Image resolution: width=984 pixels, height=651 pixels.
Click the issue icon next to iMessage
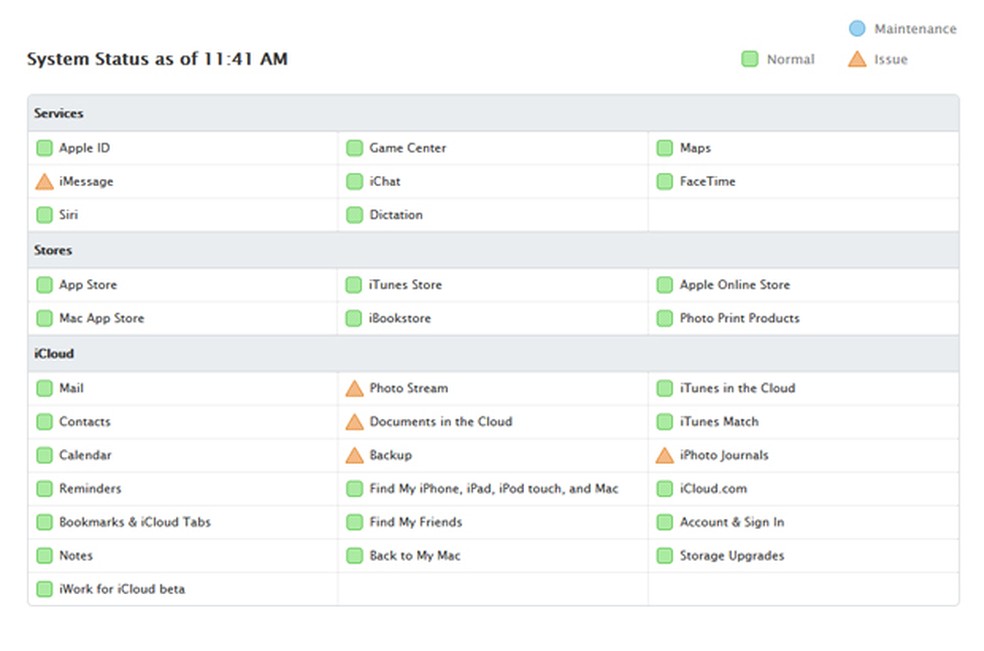pos(44,181)
